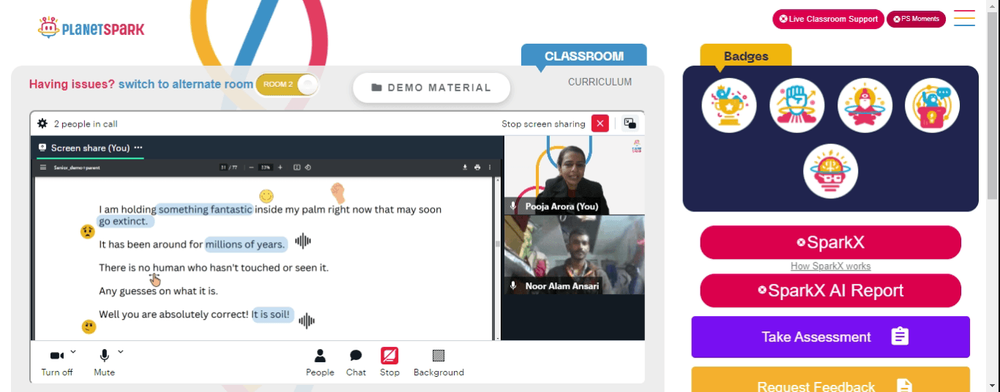Mute the microphone
The width and height of the screenshot is (1000, 392).
(x=104, y=361)
